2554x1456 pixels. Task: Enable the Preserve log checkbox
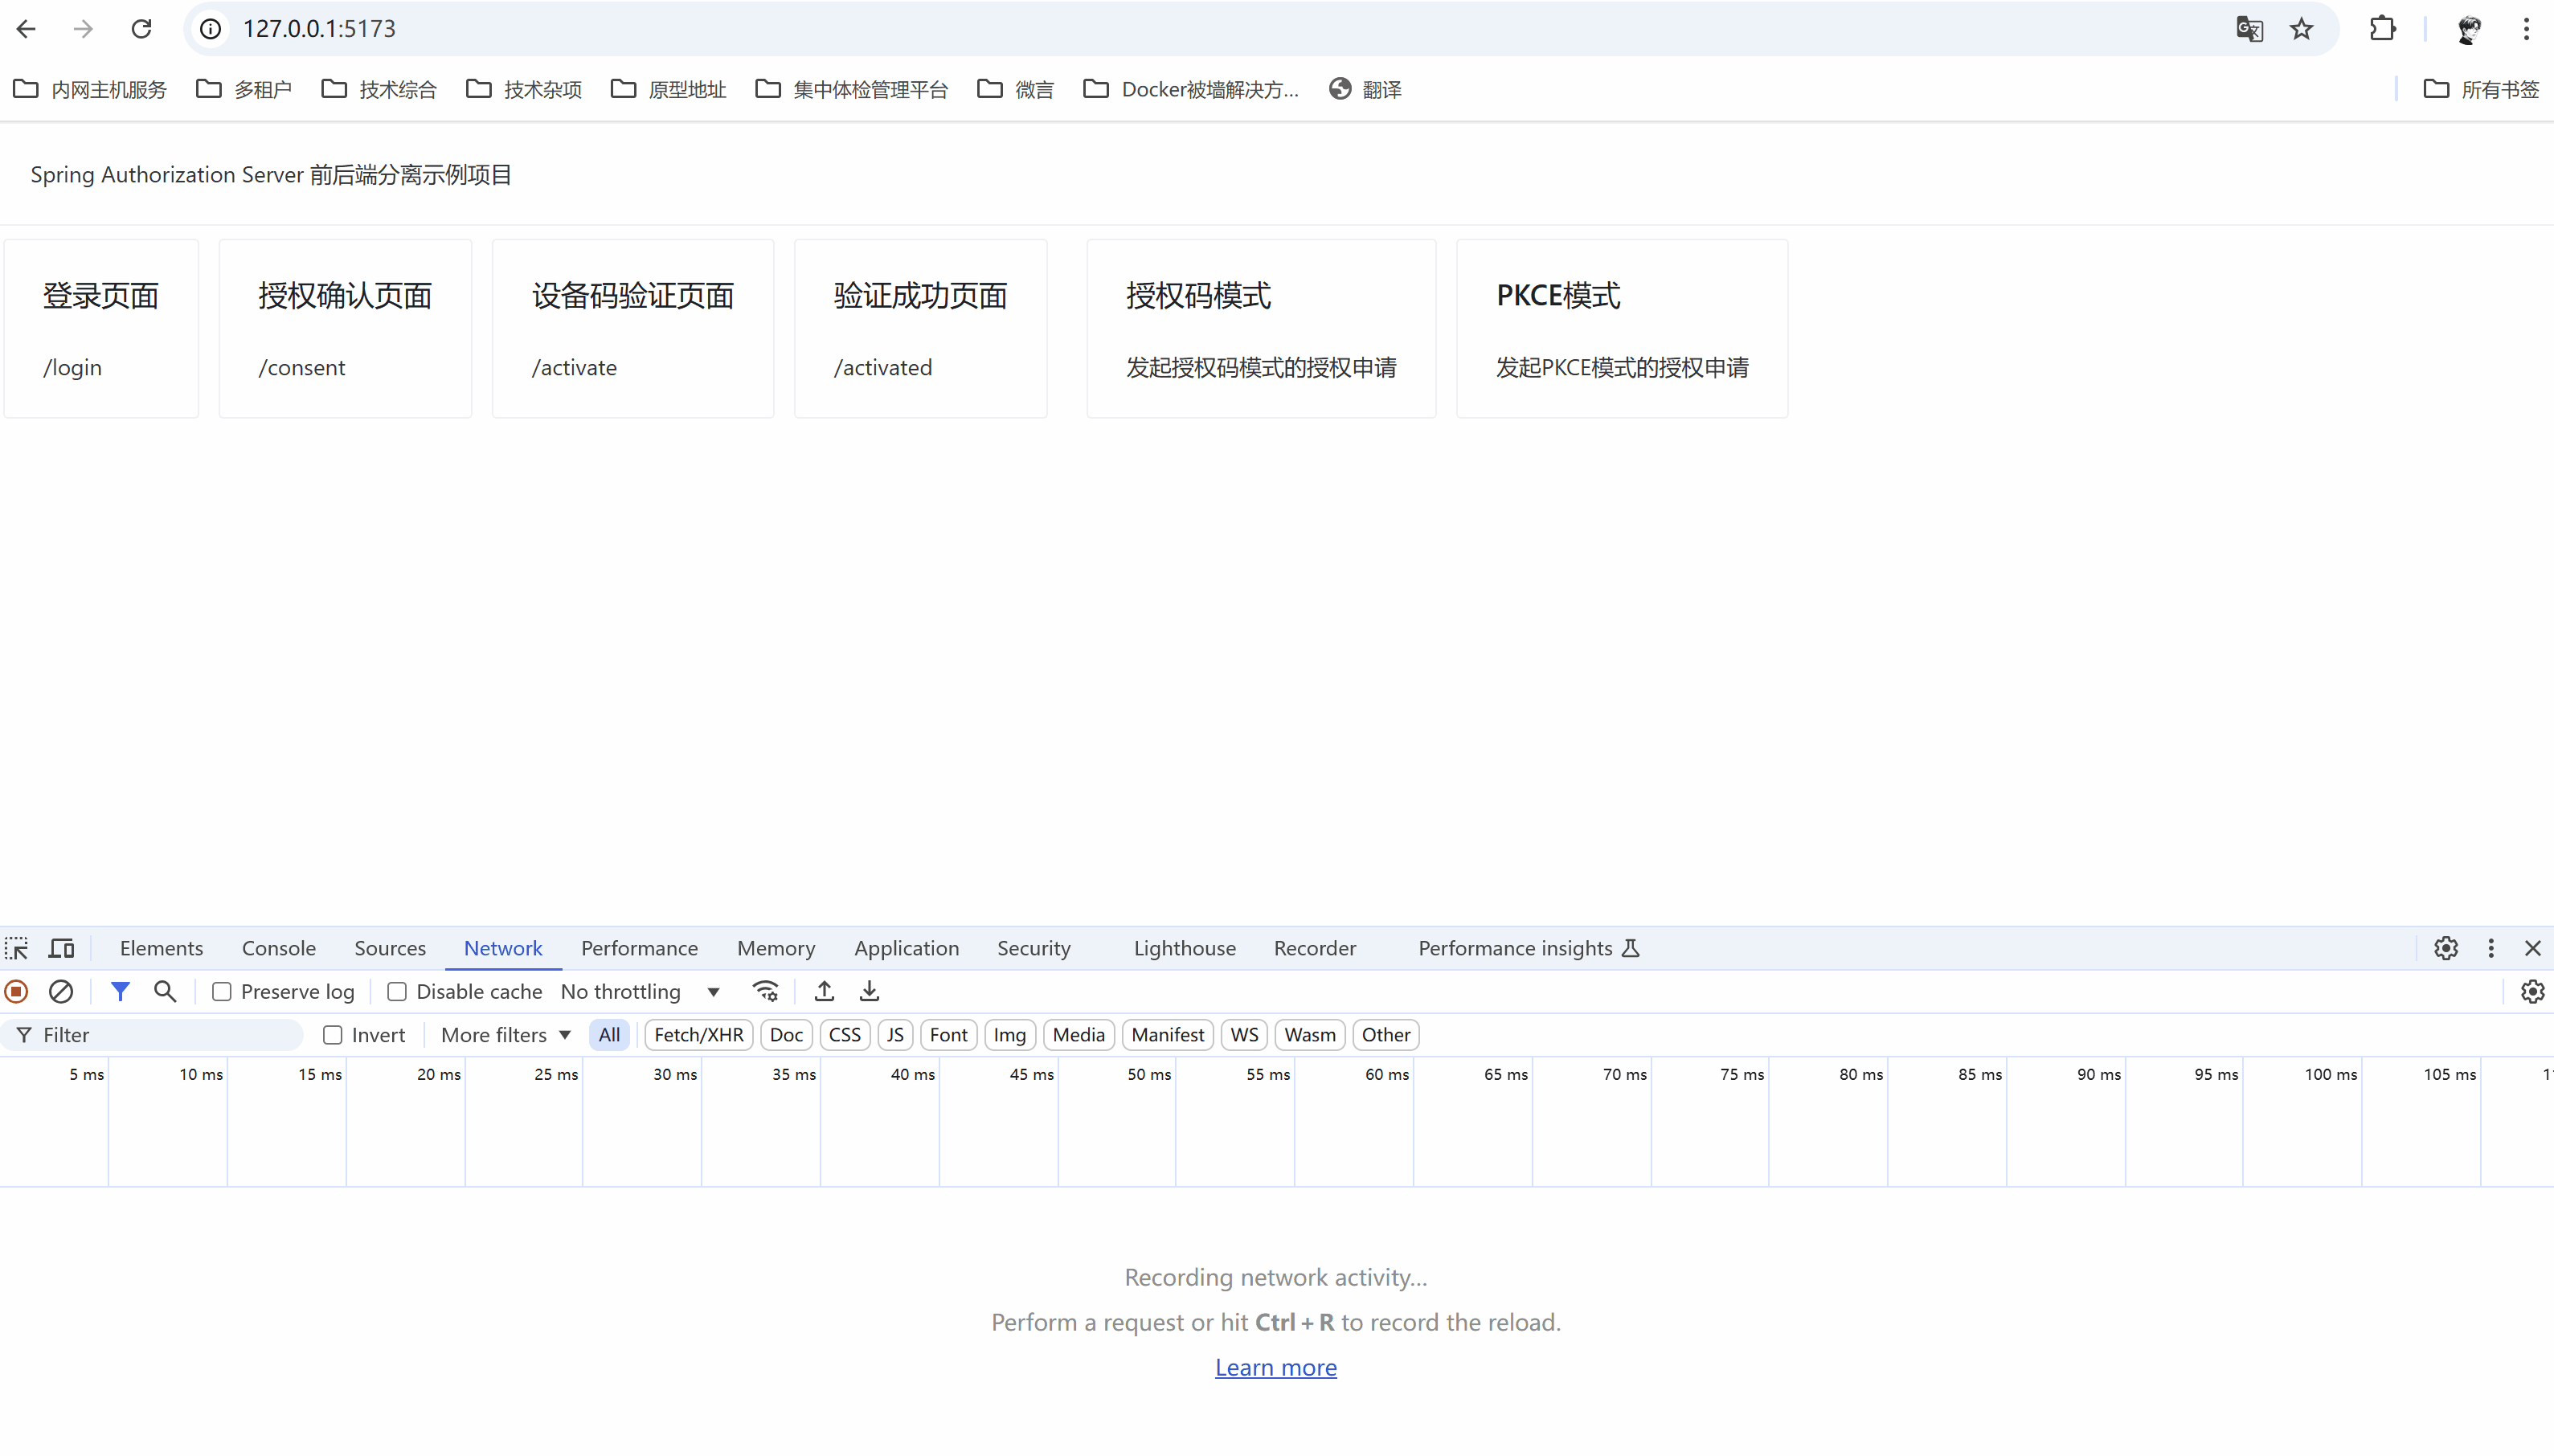[222, 991]
